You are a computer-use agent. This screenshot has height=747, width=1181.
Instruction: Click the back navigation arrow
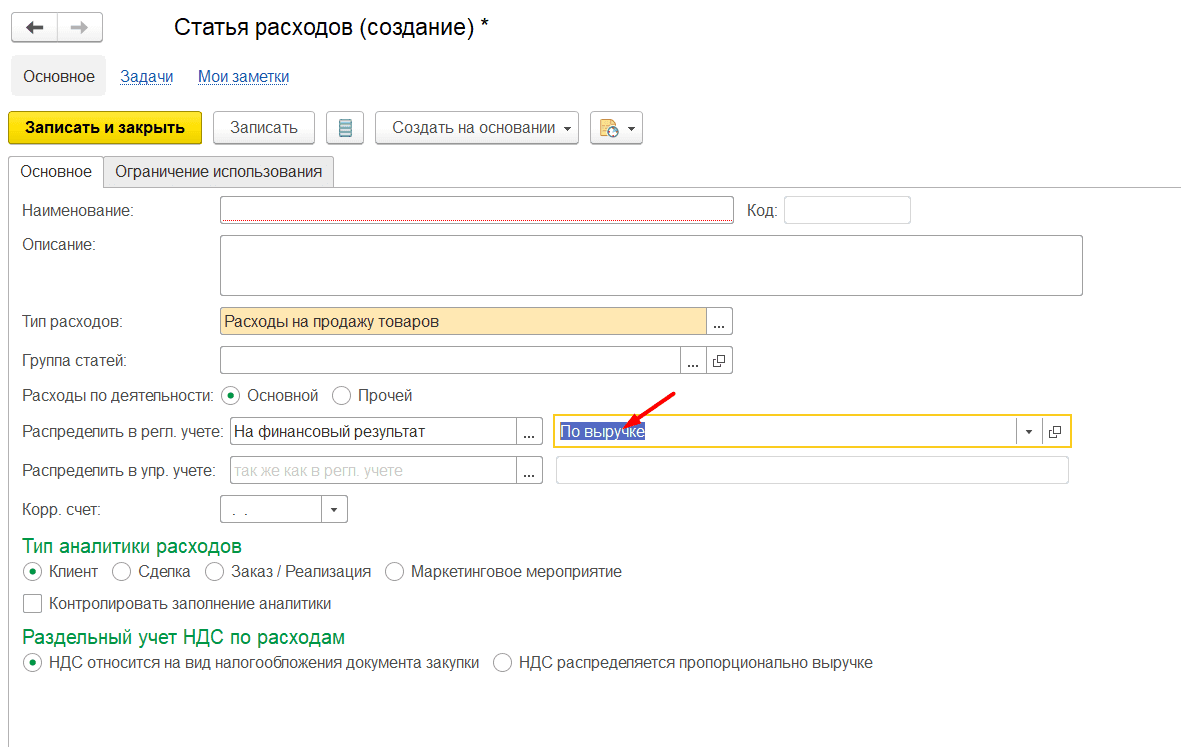(35, 27)
